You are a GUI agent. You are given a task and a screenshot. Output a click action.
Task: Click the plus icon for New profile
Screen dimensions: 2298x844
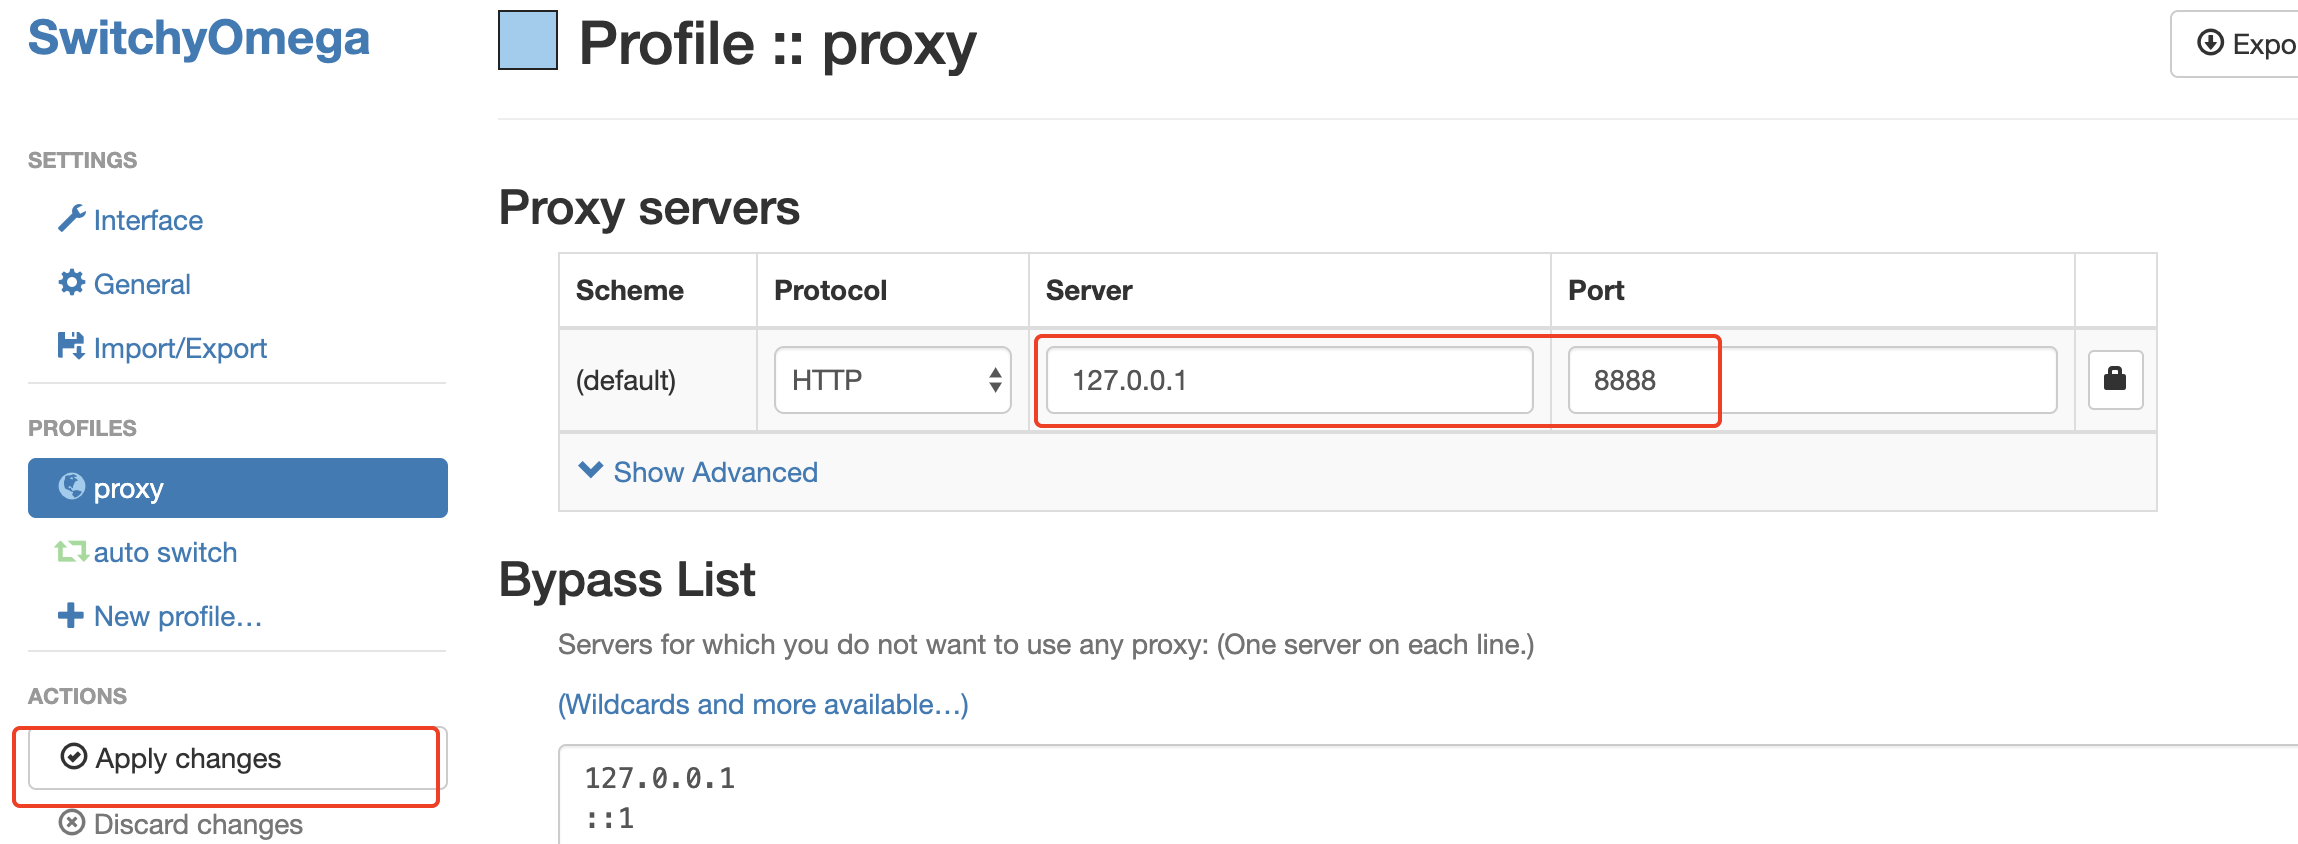click(x=71, y=616)
